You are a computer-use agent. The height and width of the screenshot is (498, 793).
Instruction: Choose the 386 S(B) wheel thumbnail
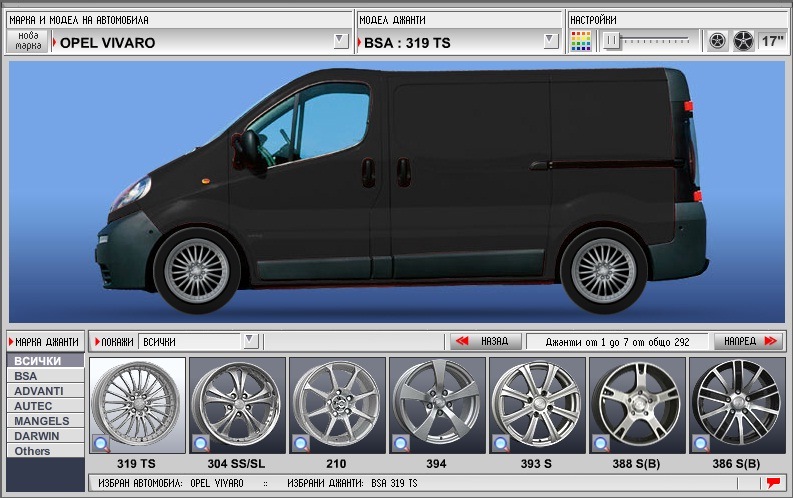[737, 405]
